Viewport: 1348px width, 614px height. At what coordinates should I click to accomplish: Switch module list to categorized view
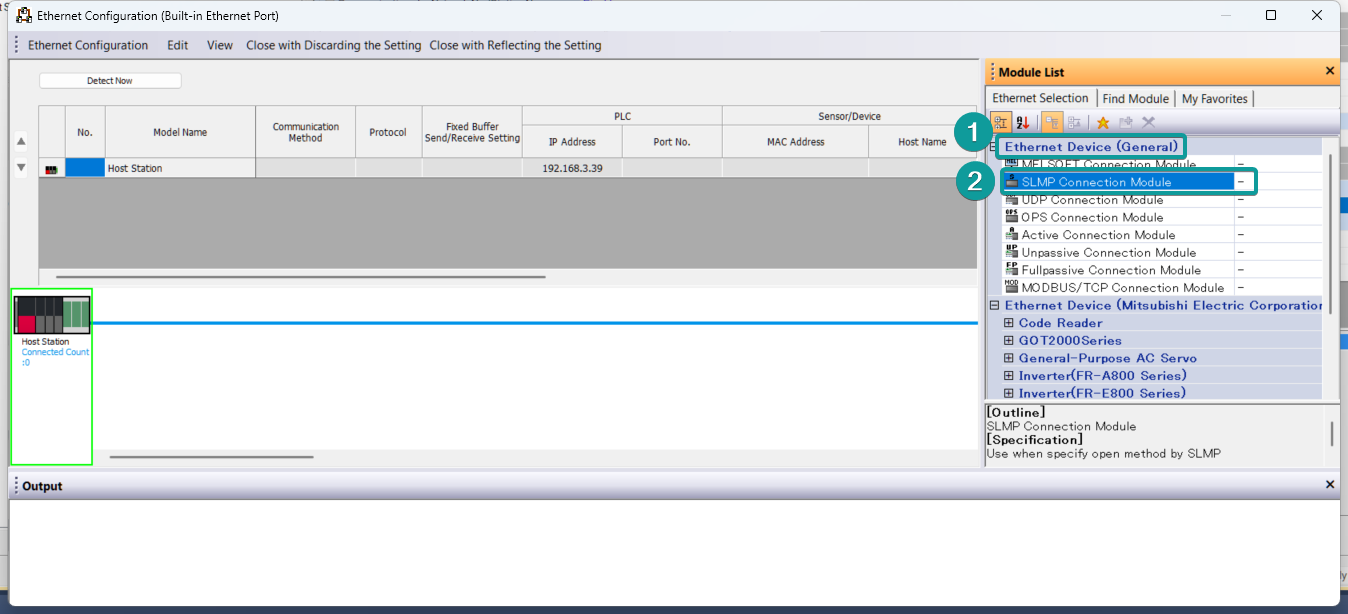coord(999,122)
